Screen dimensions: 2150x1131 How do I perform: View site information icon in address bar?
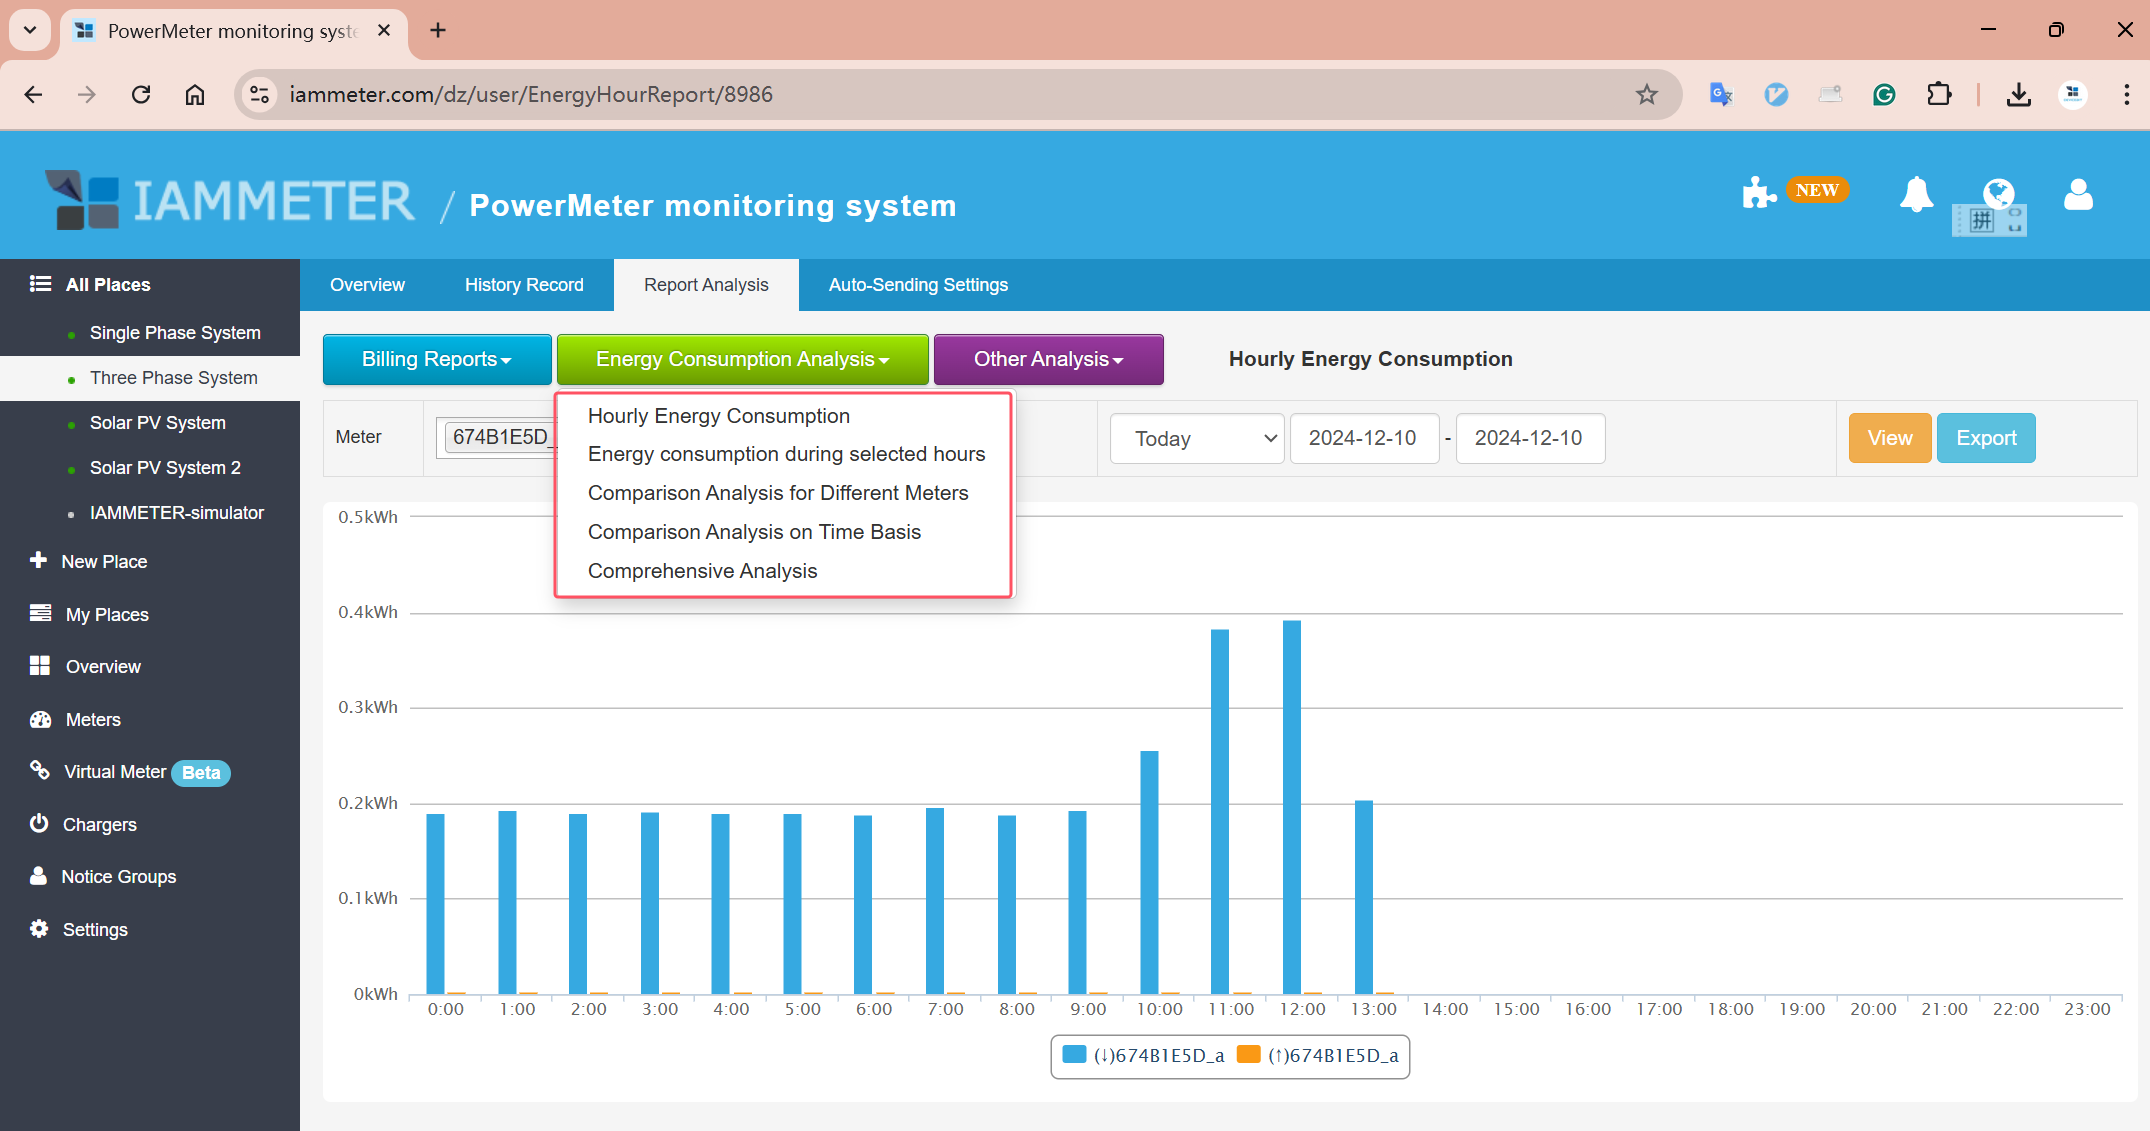(260, 95)
